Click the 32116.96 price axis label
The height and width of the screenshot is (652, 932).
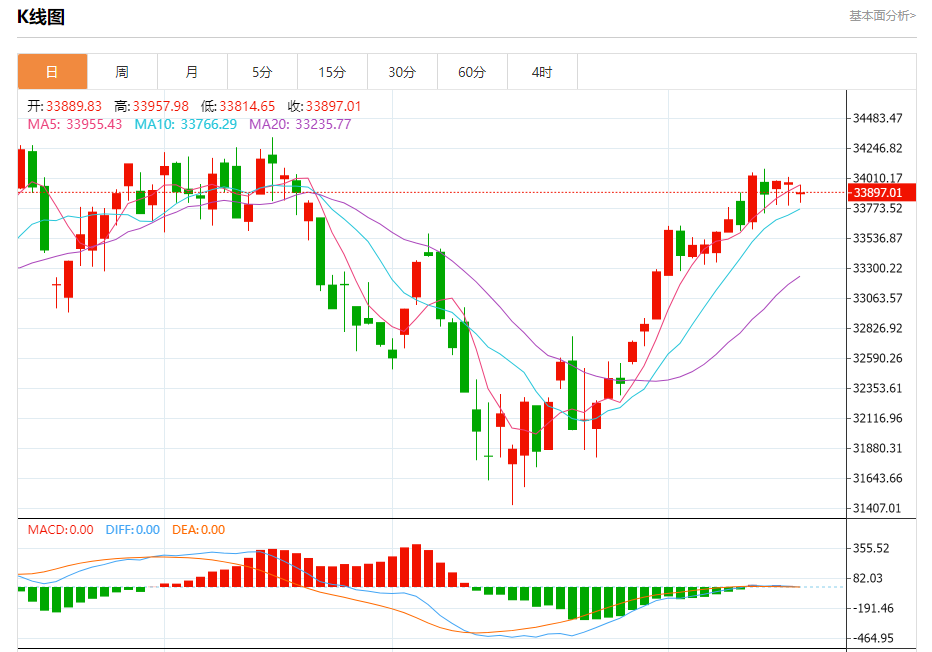coord(877,418)
